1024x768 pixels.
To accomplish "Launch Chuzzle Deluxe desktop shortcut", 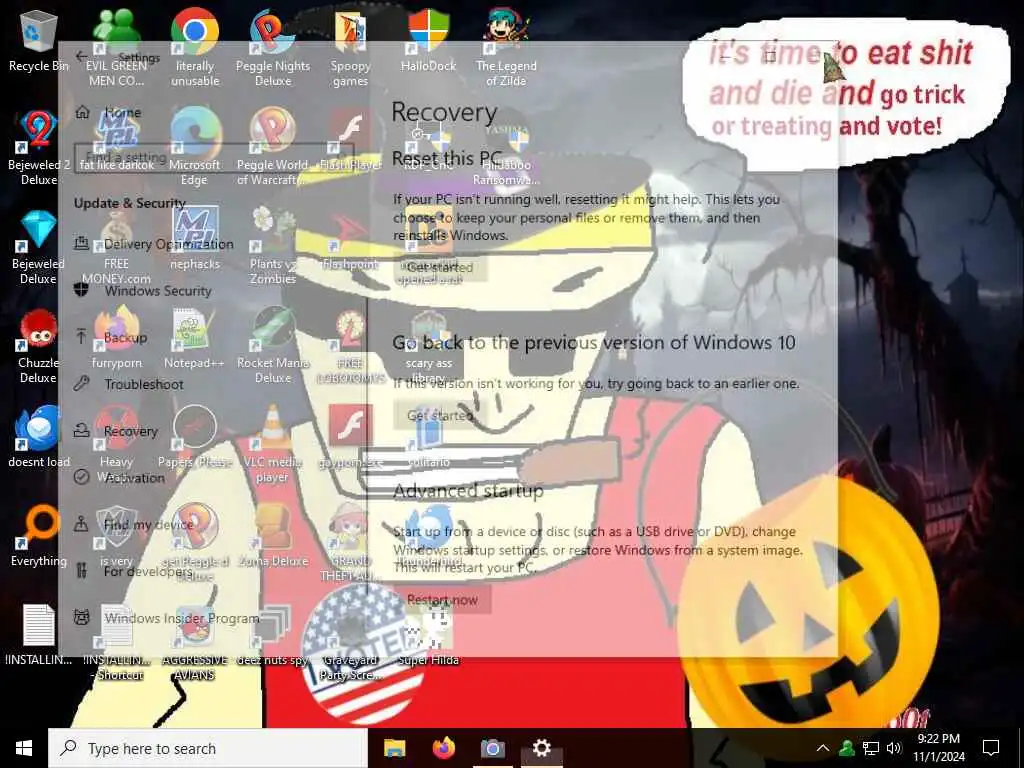I will (x=38, y=346).
